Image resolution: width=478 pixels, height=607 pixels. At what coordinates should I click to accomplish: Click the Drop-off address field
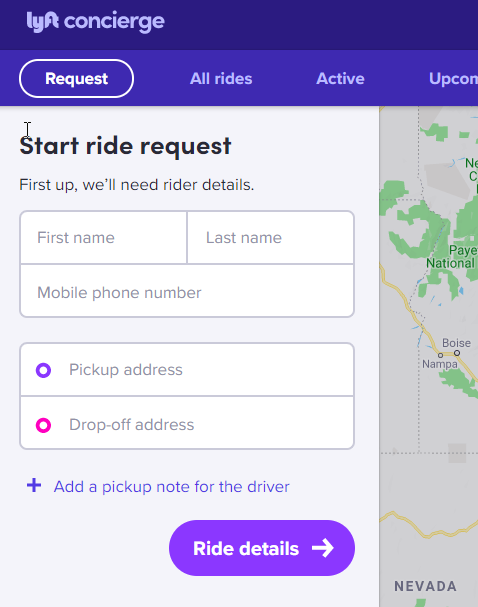pos(187,423)
